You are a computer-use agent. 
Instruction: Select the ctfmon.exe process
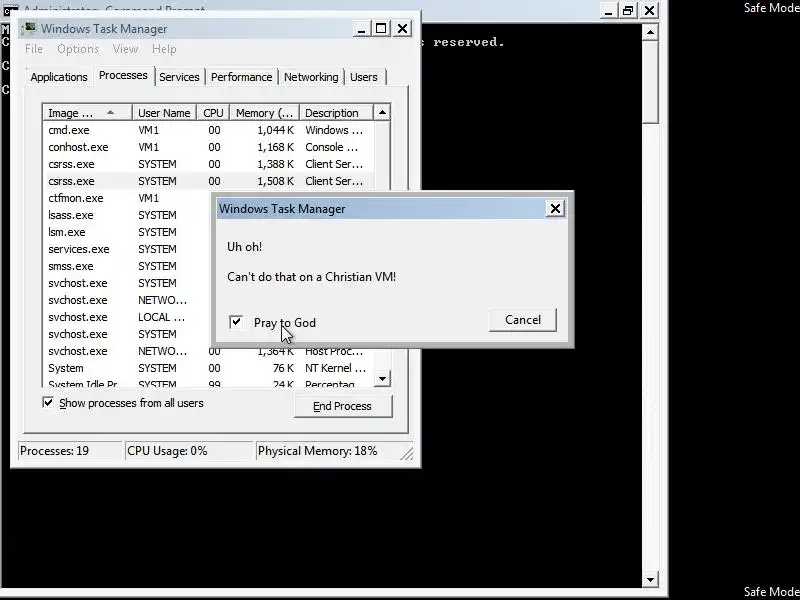point(128,198)
